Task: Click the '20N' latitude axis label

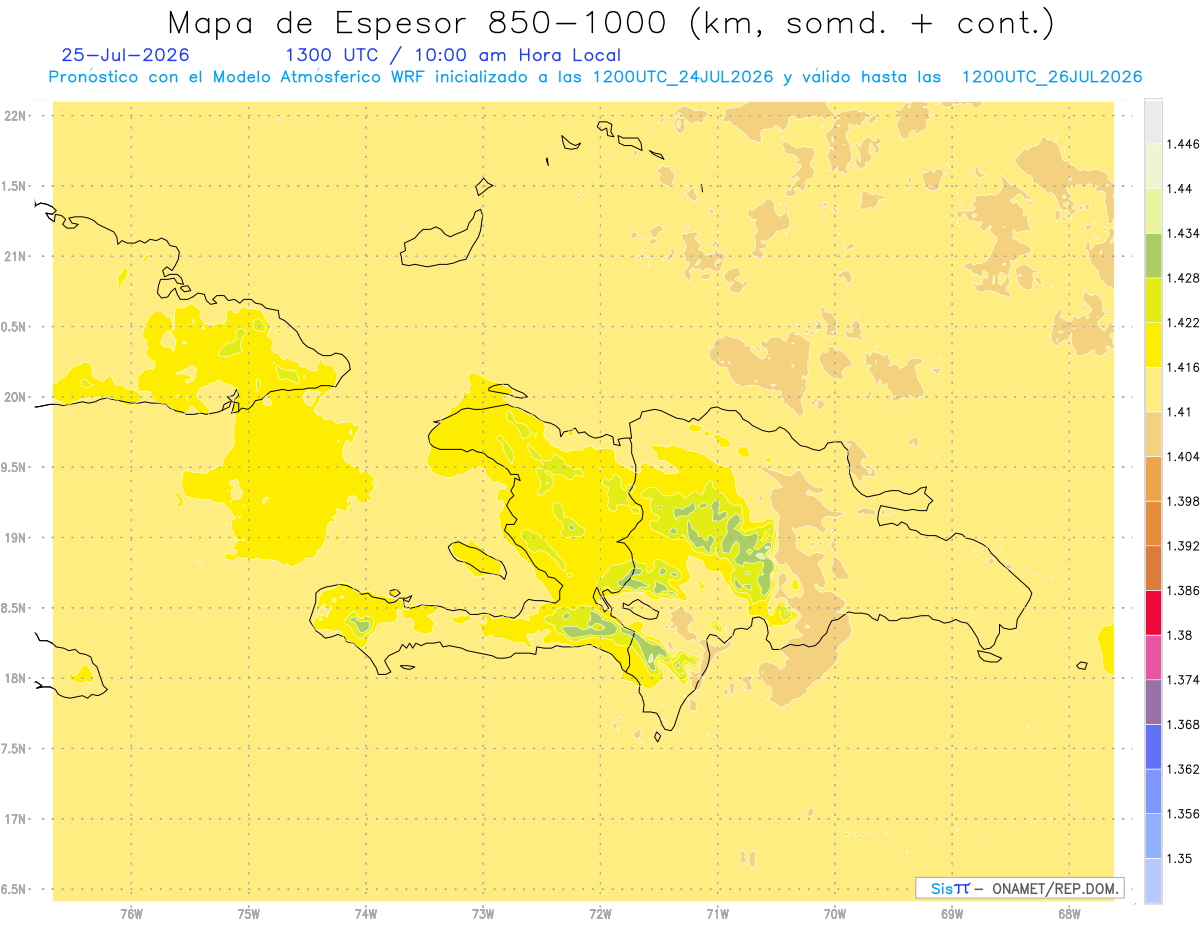Action: pos(15,398)
